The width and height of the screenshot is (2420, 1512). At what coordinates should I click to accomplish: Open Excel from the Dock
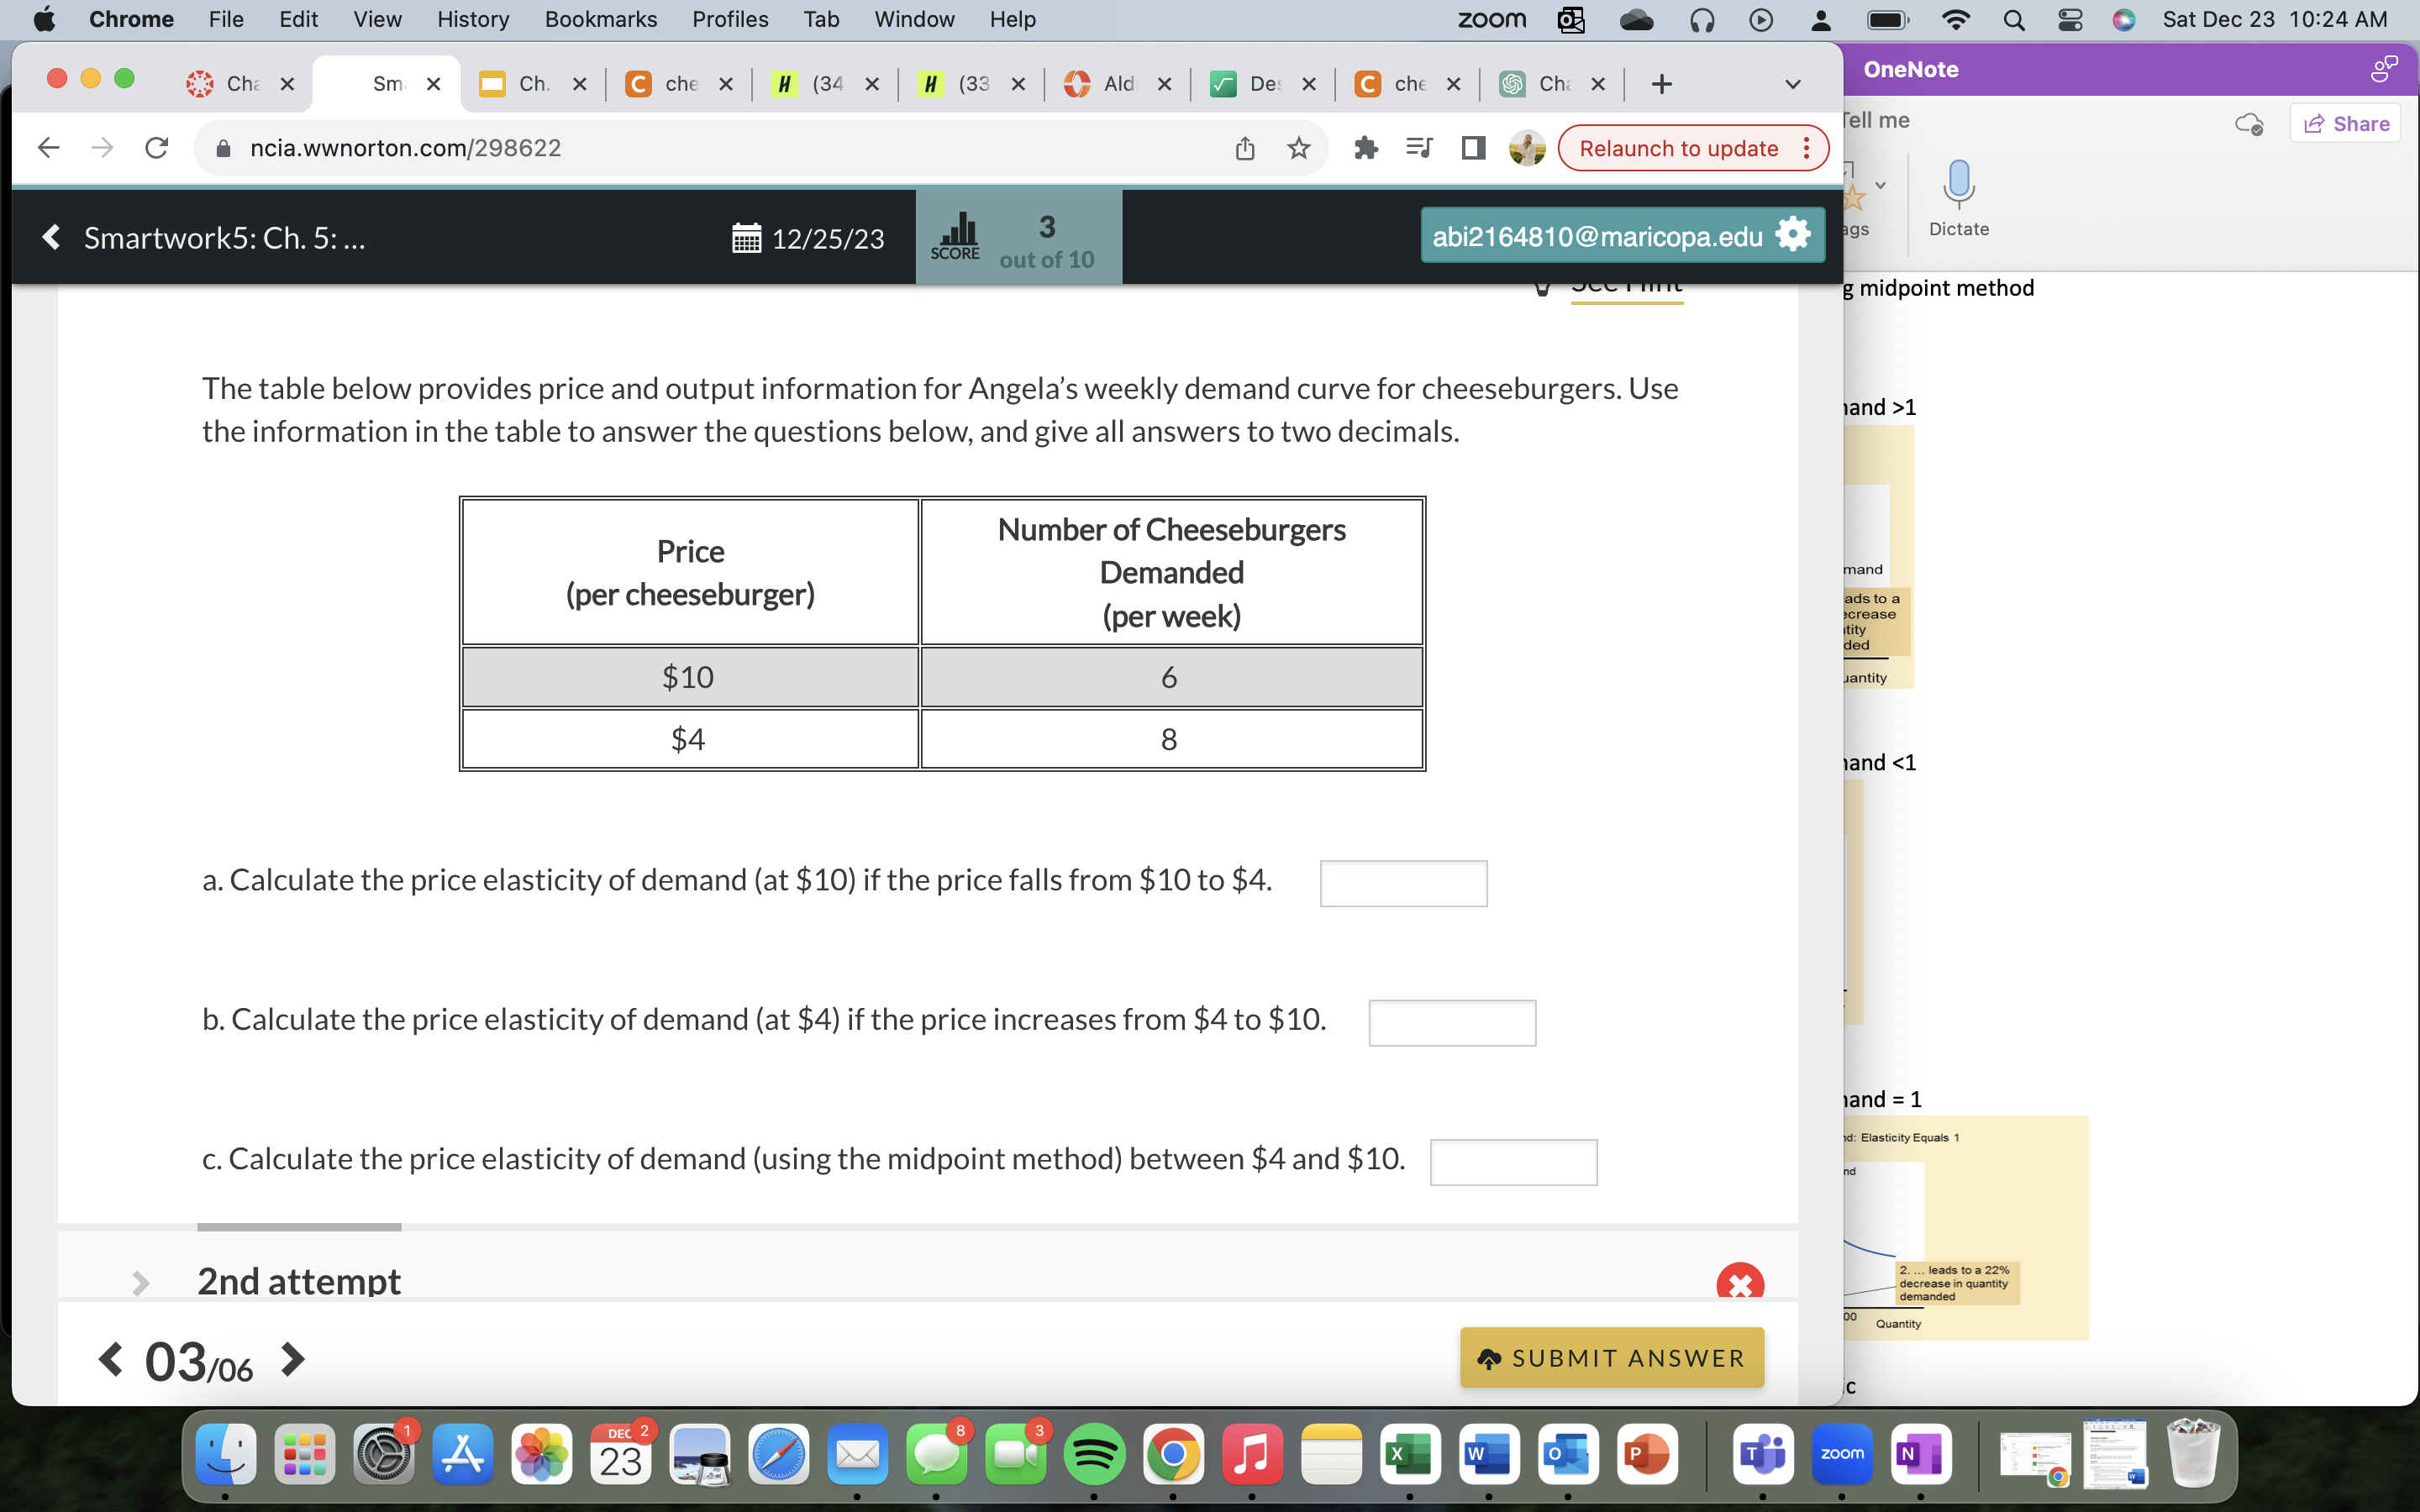click(x=1412, y=1455)
